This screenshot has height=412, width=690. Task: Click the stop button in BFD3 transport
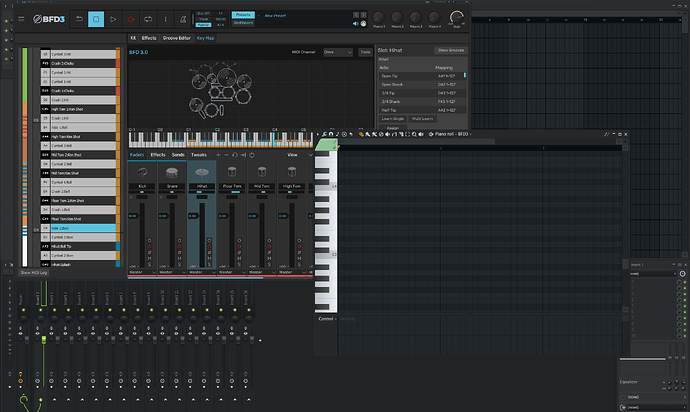95,18
